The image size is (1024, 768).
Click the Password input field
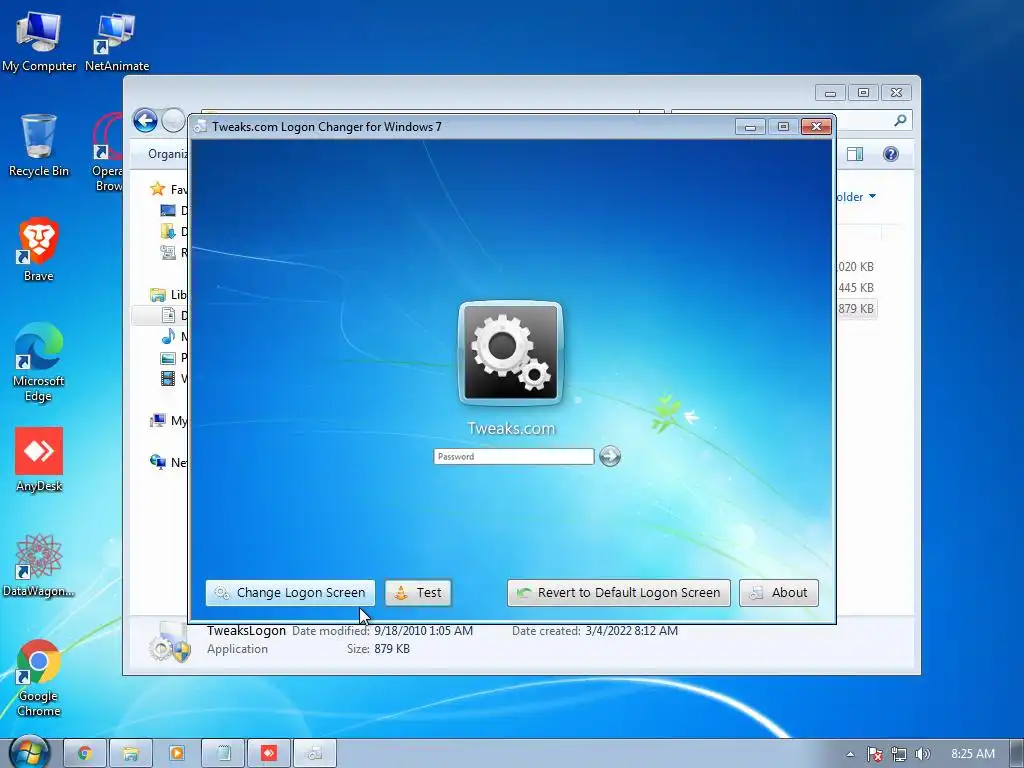tap(513, 456)
